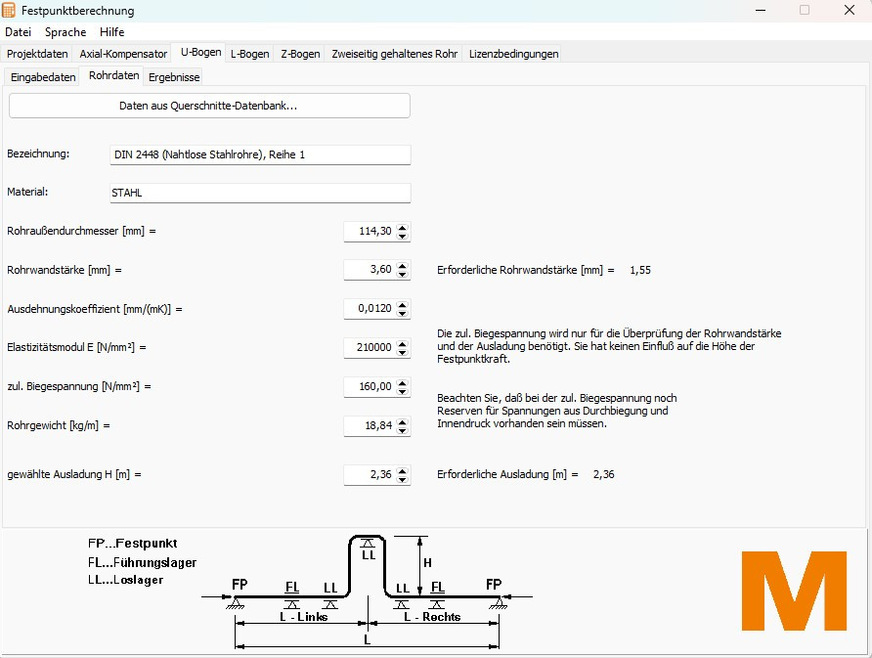Viewport: 872px width, 658px height.
Task: Switch to the Axial-Kompensator tab
Action: (x=123, y=54)
